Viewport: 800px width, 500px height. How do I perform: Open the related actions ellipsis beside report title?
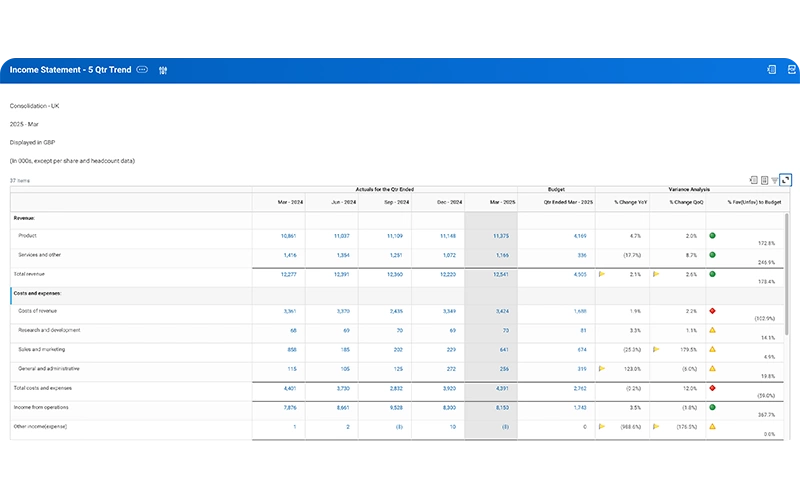[x=142, y=70]
